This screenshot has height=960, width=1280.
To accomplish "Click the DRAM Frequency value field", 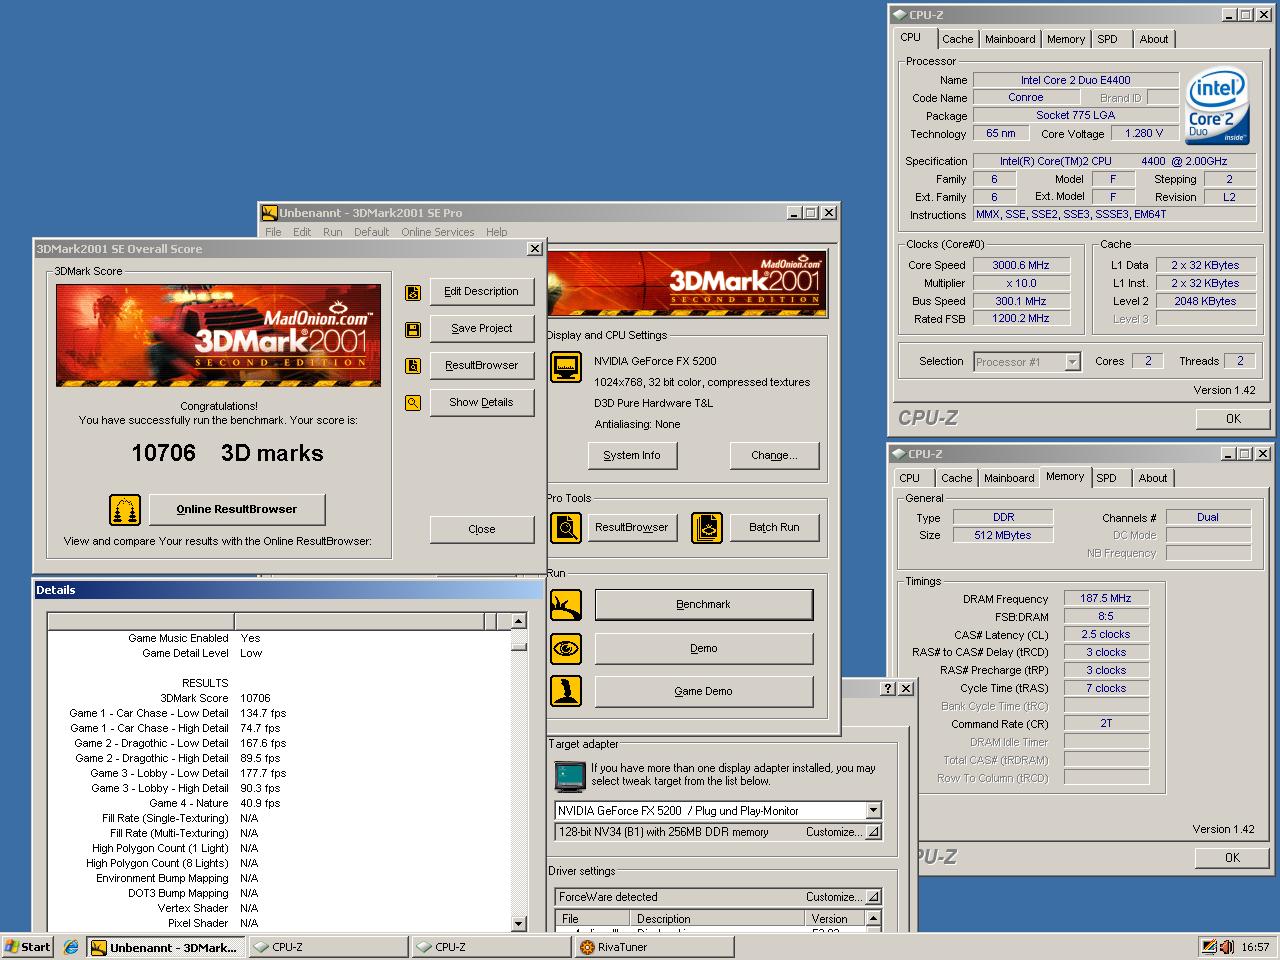I will (1106, 598).
